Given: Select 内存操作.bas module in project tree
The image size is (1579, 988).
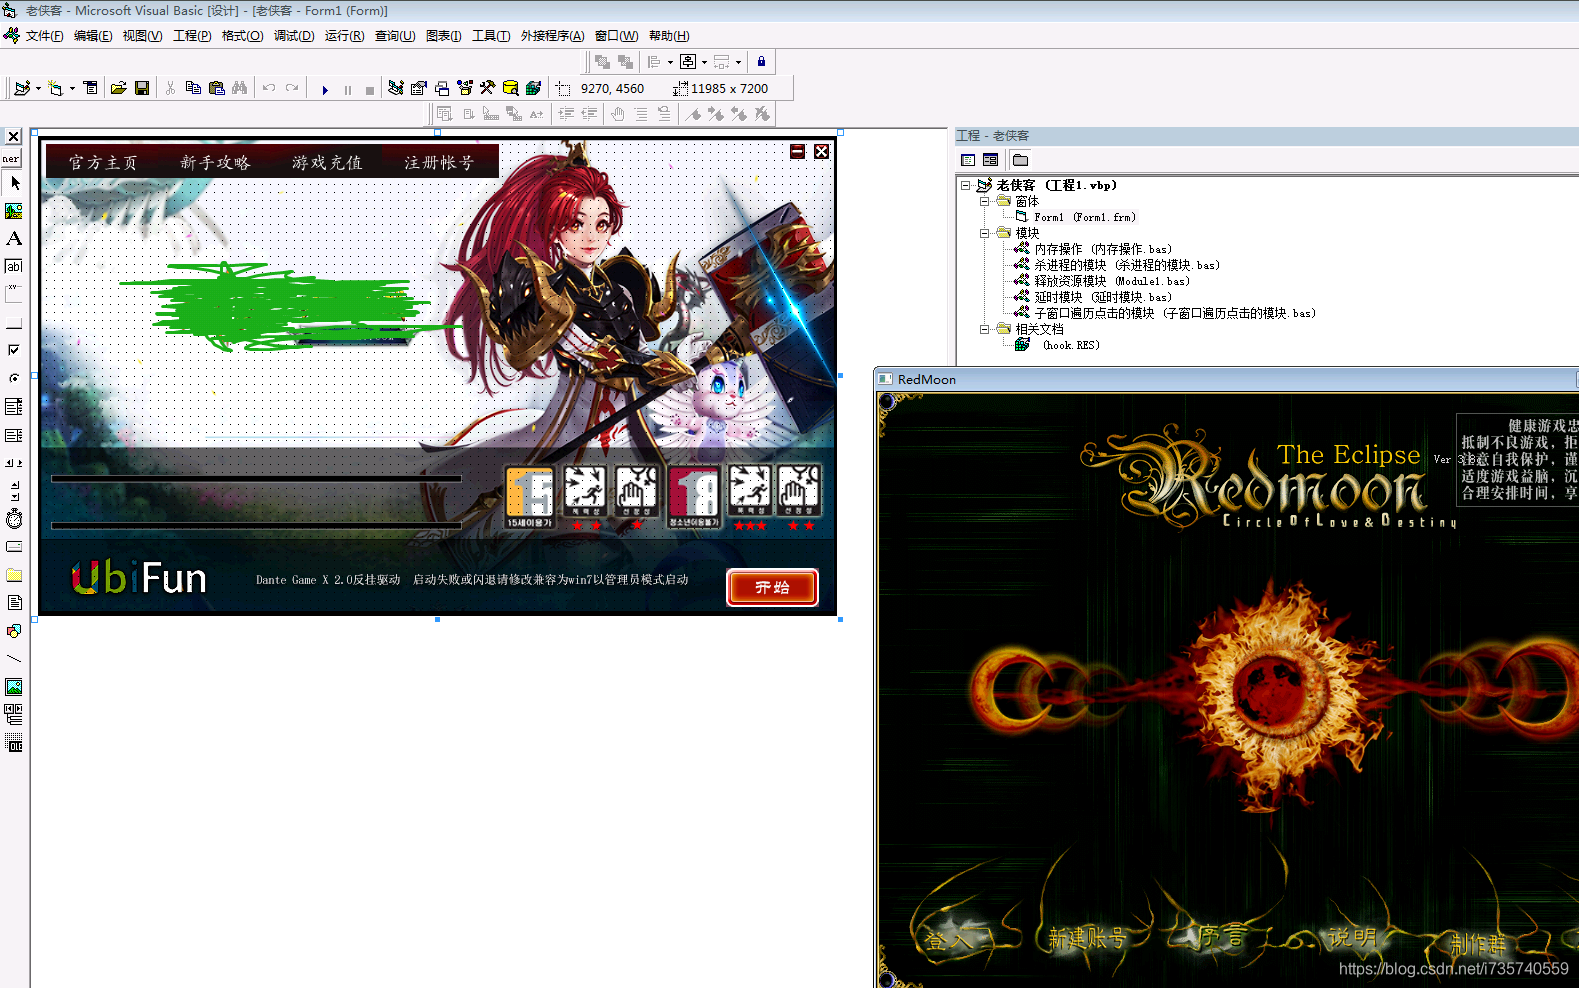Looking at the screenshot, I should pyautogui.click(x=1102, y=249).
